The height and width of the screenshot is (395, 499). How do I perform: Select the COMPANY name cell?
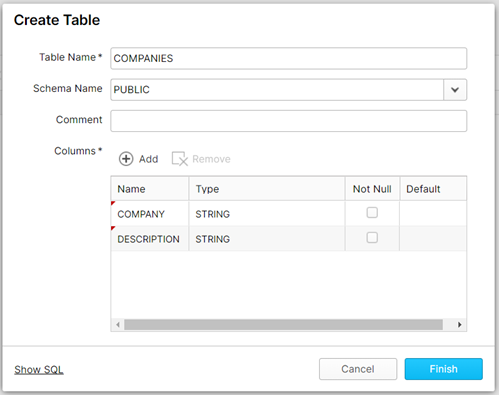(150, 214)
